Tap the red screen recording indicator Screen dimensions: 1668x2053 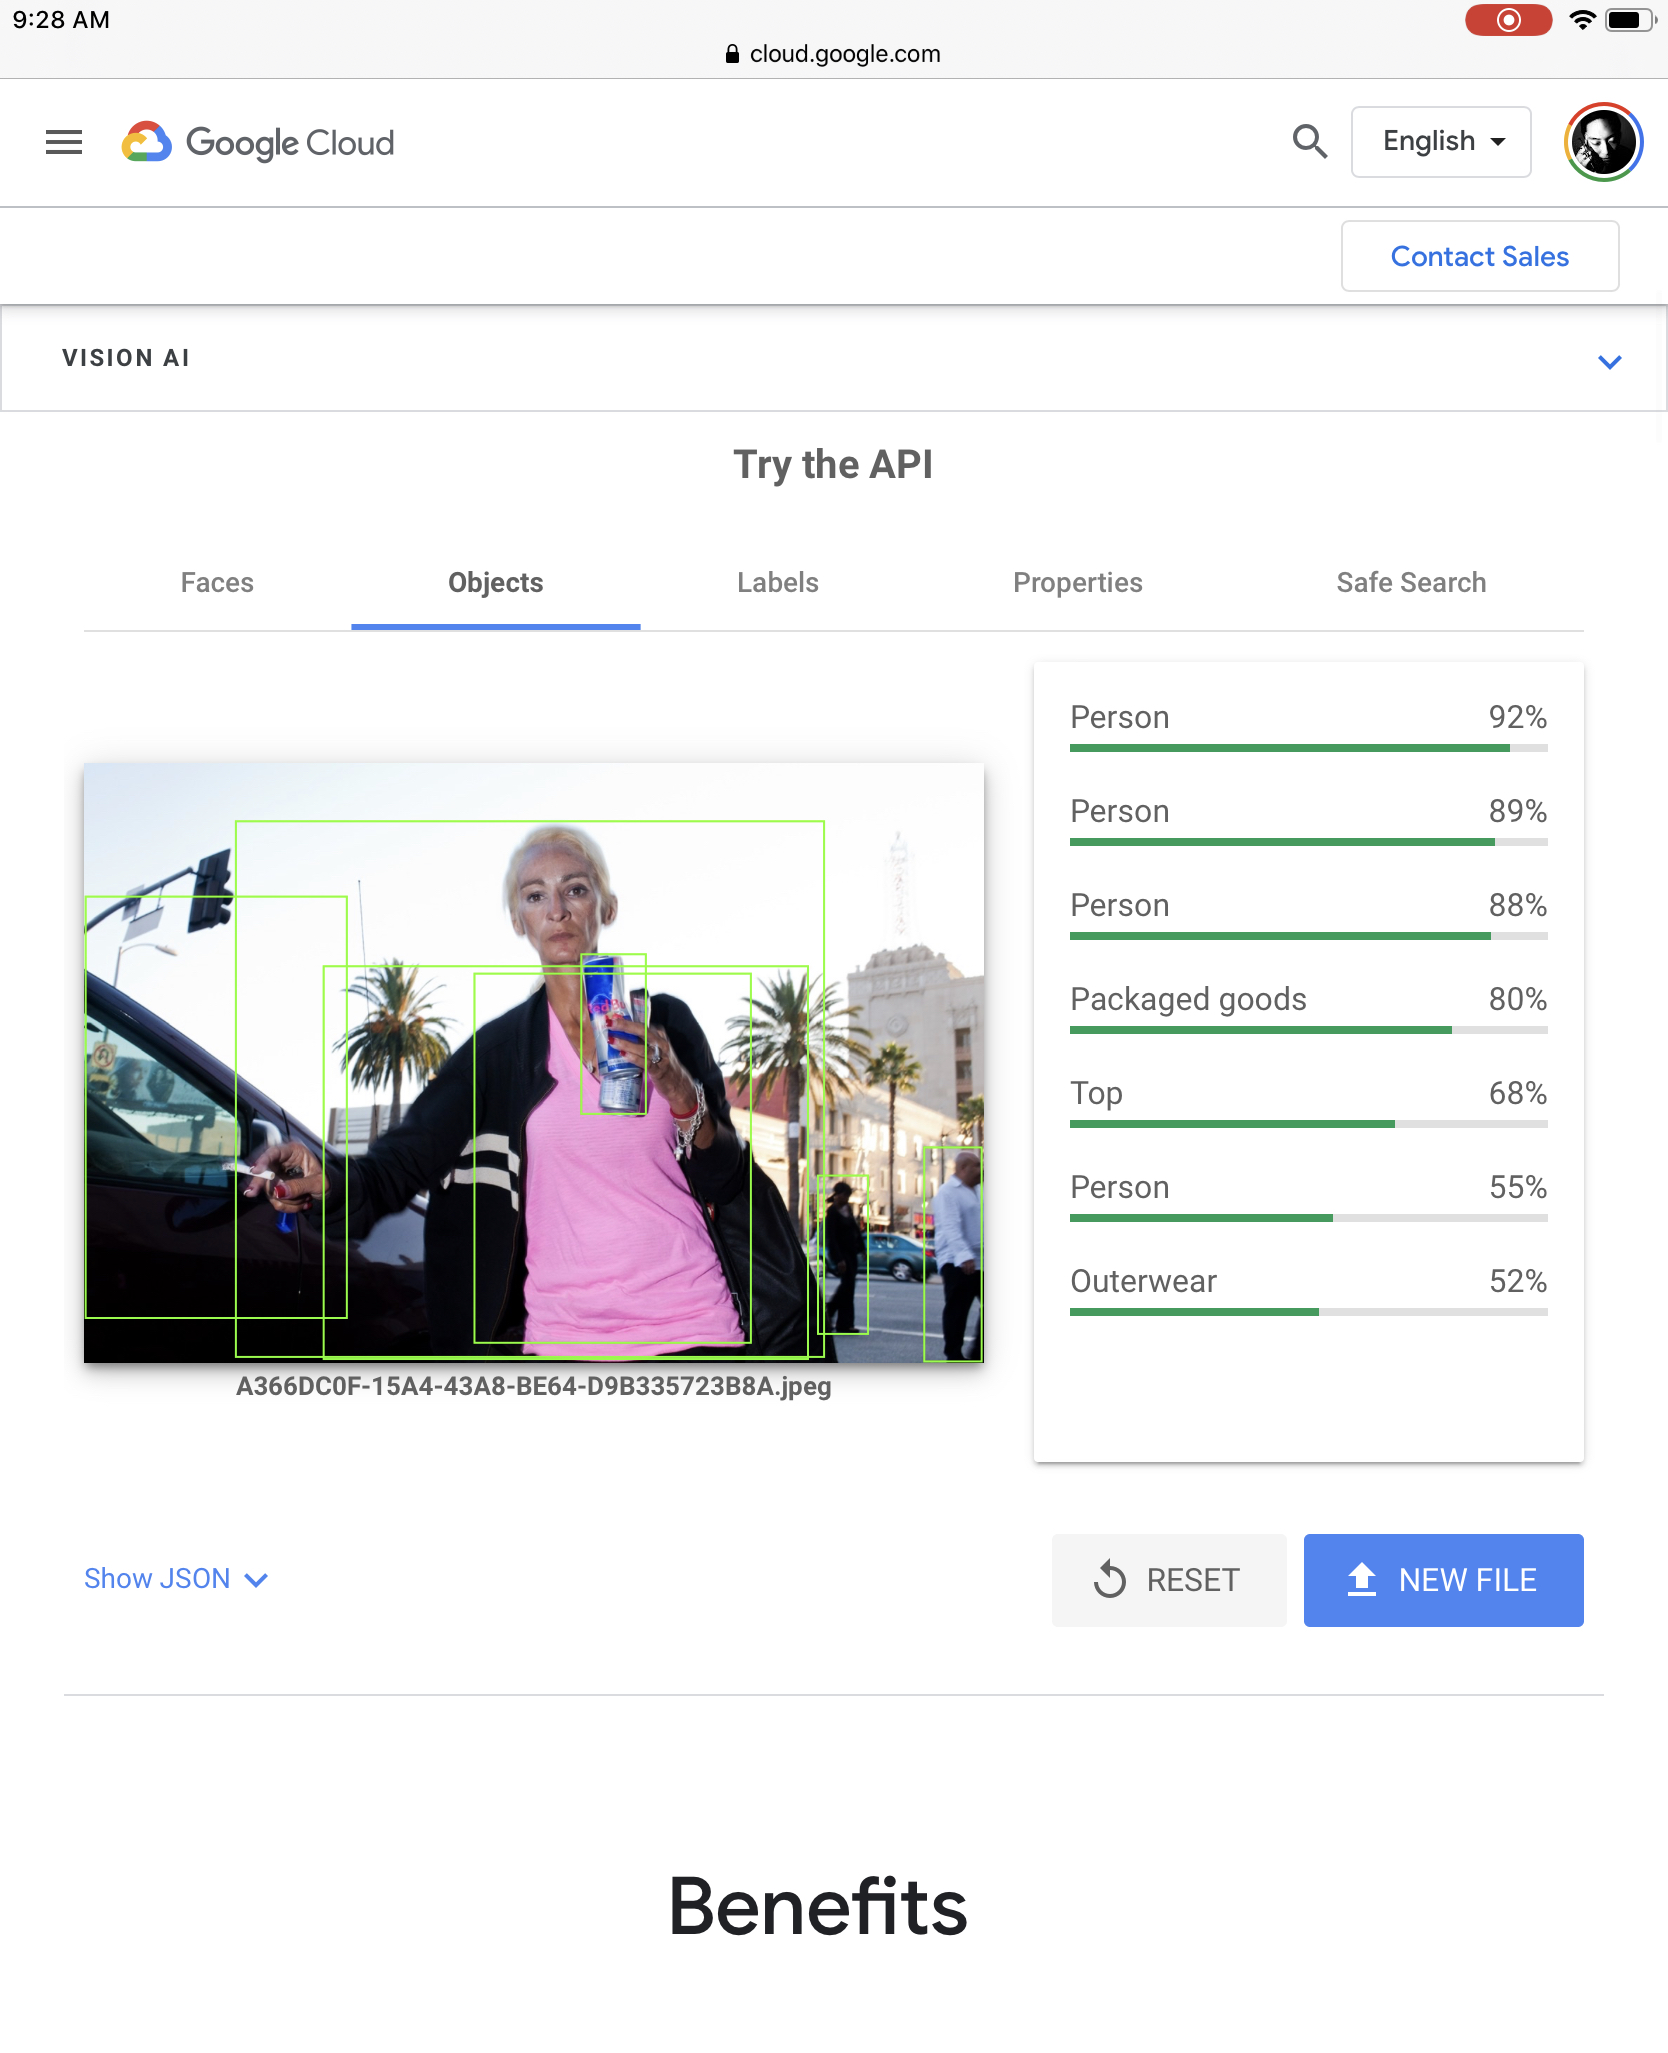coord(1508,20)
